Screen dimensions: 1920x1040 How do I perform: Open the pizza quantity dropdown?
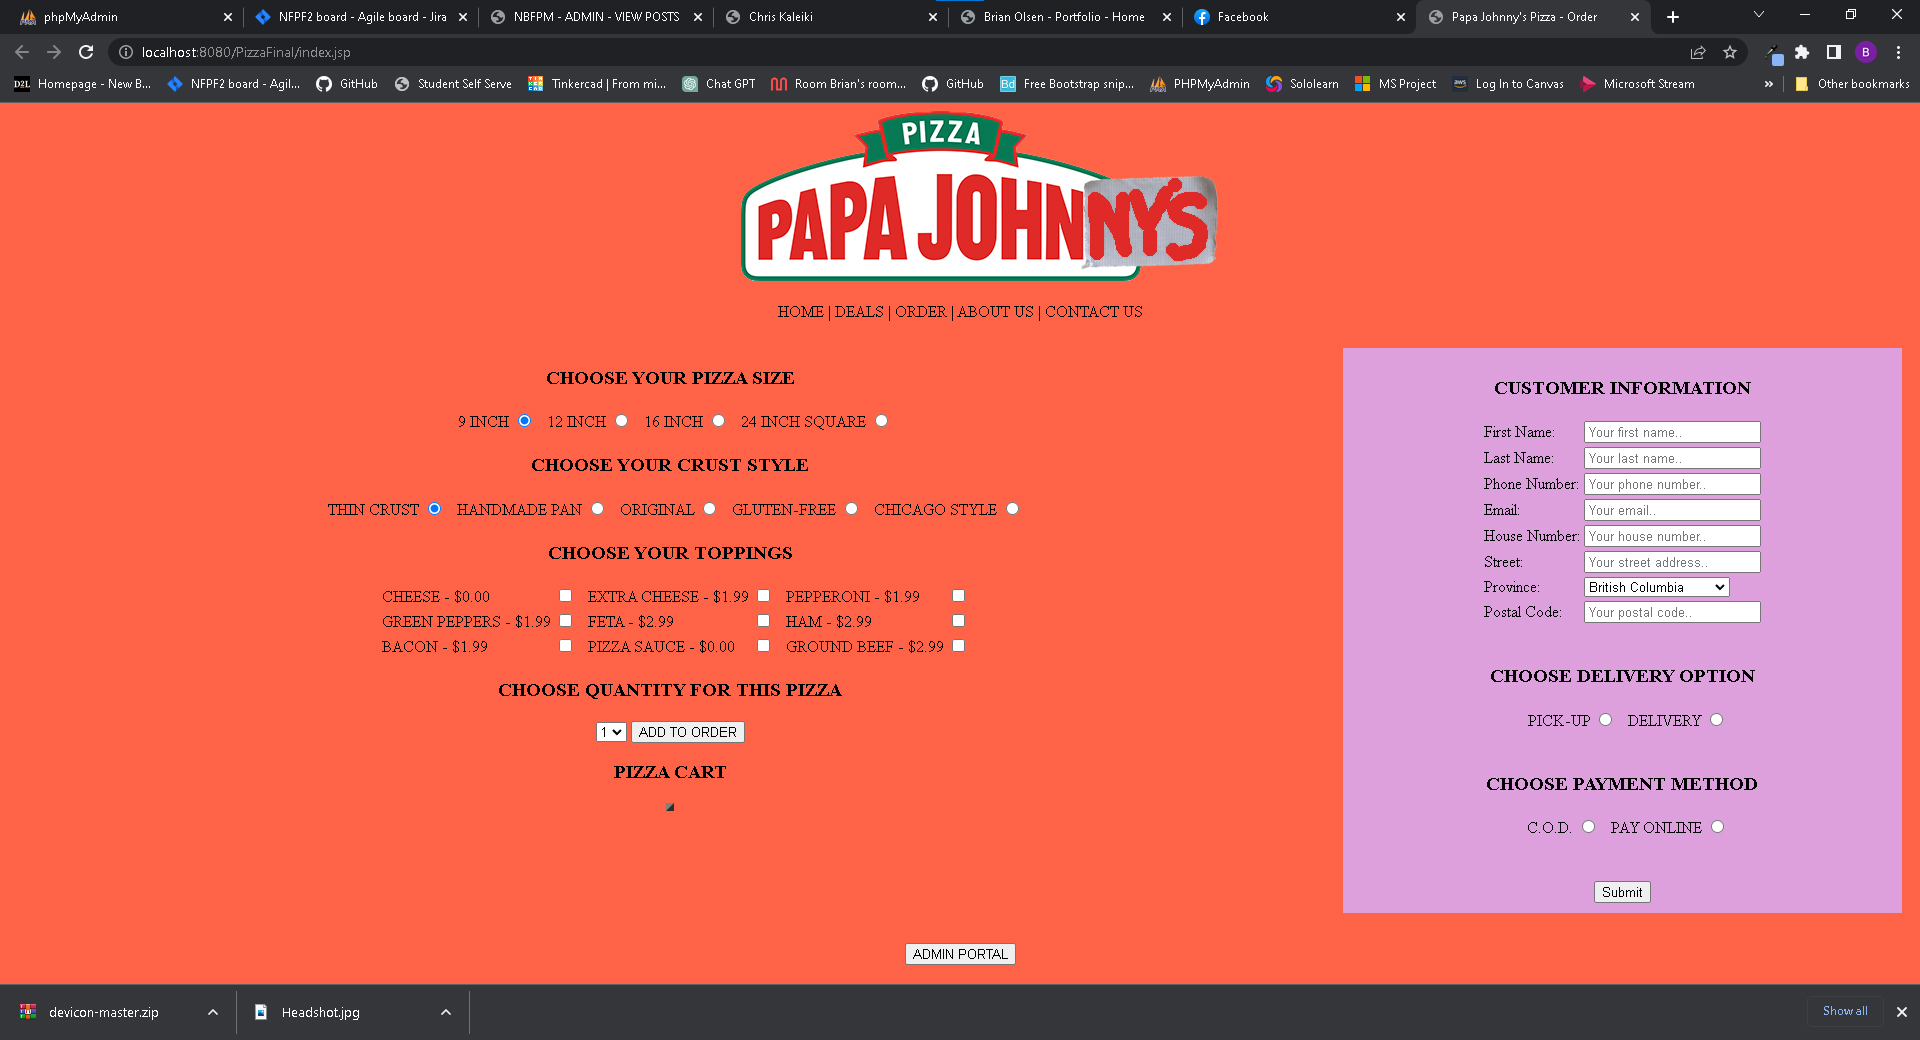click(x=610, y=732)
